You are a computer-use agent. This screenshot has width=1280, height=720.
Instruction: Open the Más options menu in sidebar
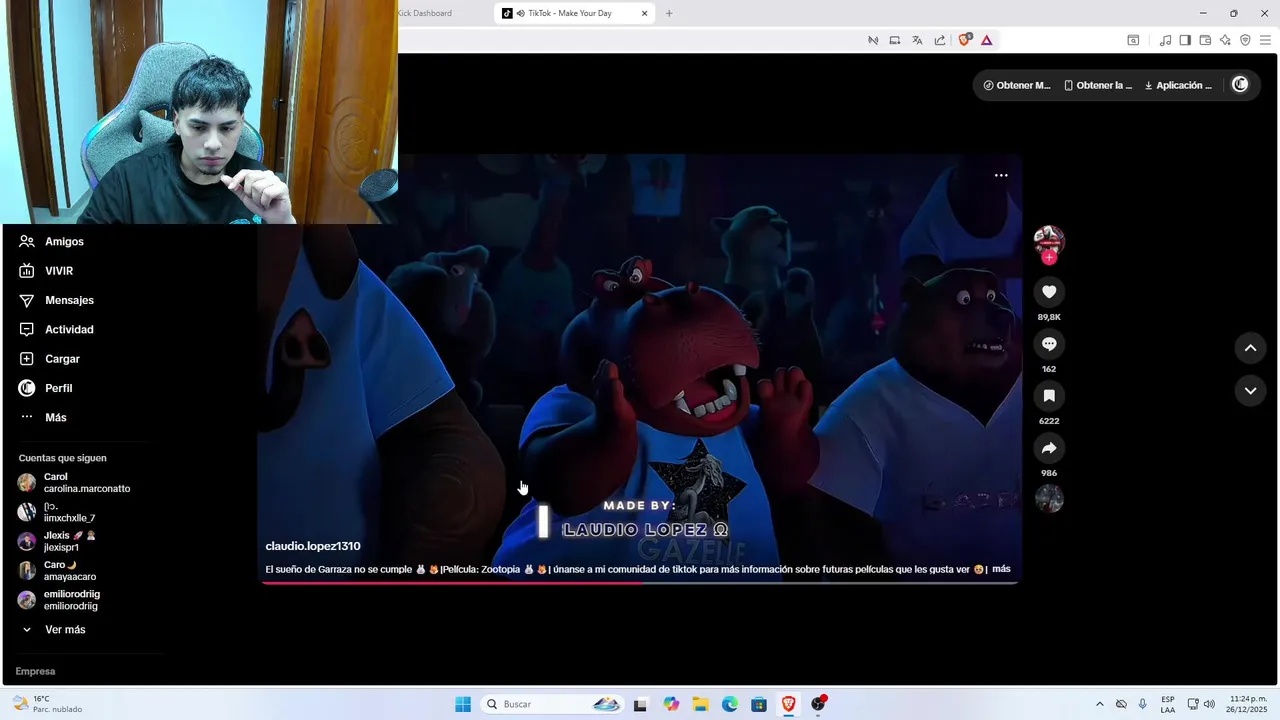(42, 417)
